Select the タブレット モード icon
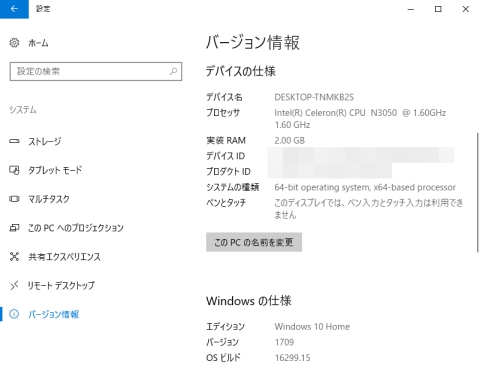 pyautogui.click(x=14, y=170)
